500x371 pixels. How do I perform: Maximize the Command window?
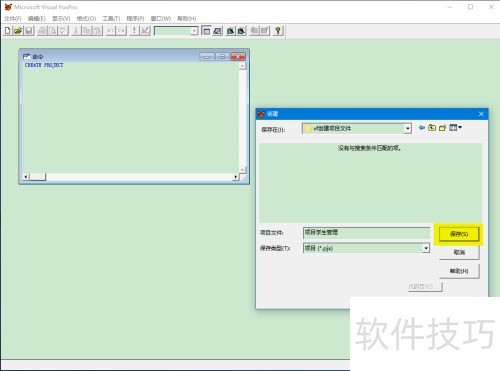tap(222, 57)
